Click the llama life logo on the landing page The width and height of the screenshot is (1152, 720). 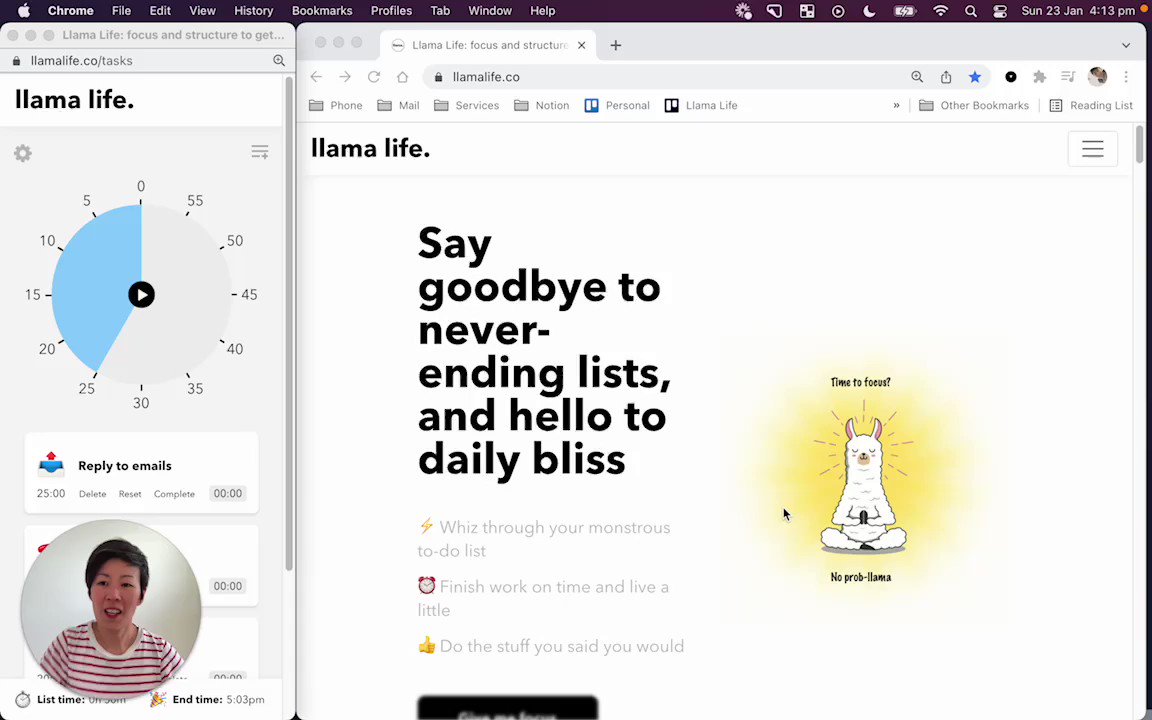pos(370,148)
